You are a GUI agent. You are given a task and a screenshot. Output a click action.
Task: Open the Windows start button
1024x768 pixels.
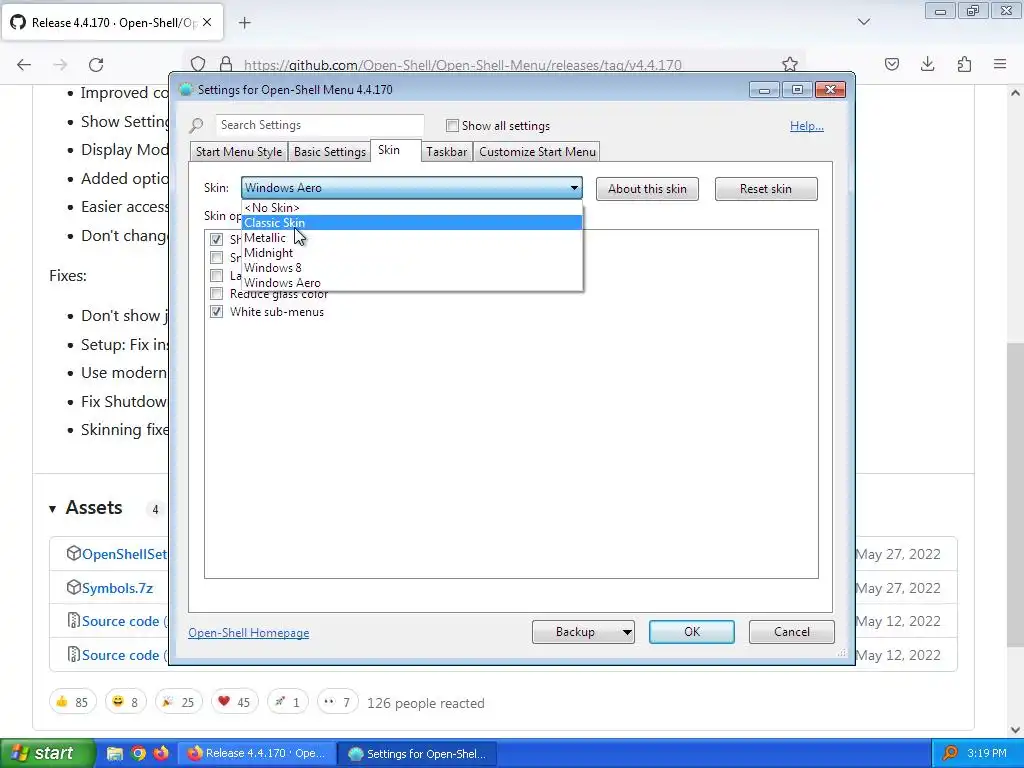click(x=48, y=754)
